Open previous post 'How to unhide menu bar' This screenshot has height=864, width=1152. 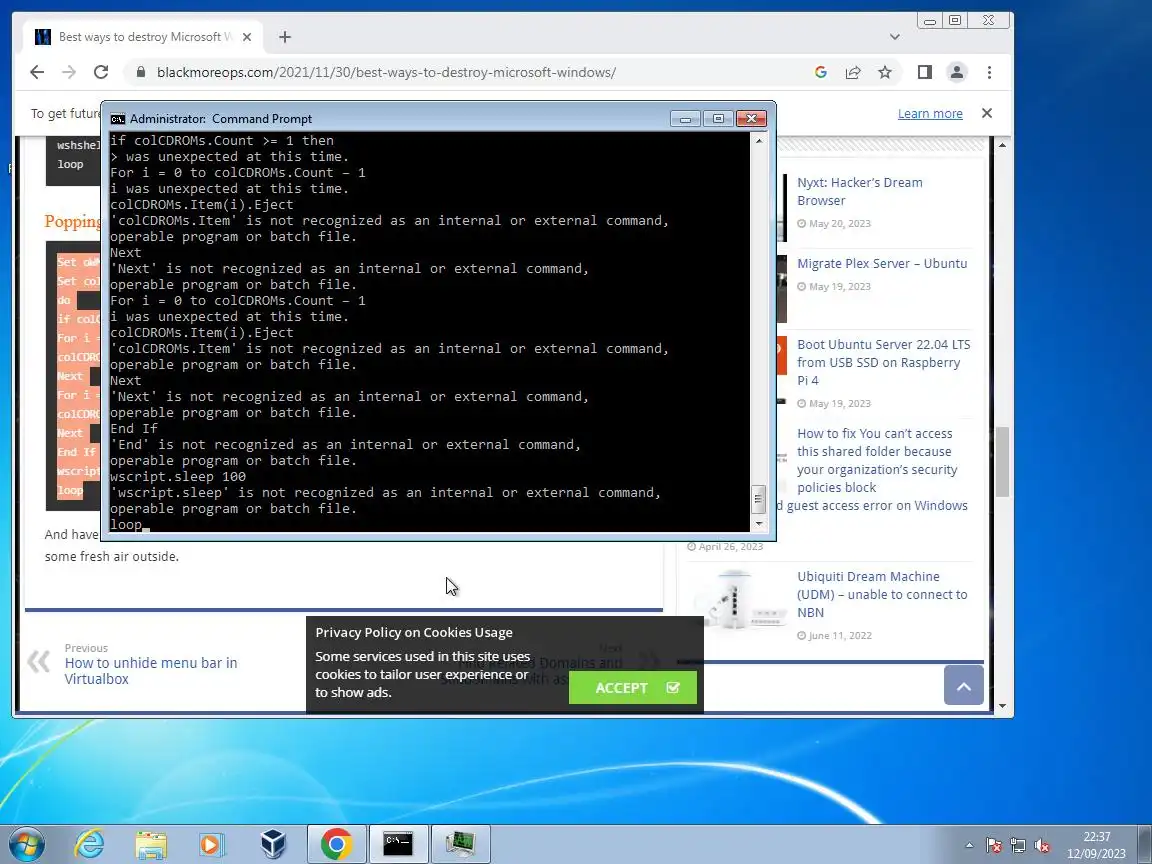[x=151, y=671]
